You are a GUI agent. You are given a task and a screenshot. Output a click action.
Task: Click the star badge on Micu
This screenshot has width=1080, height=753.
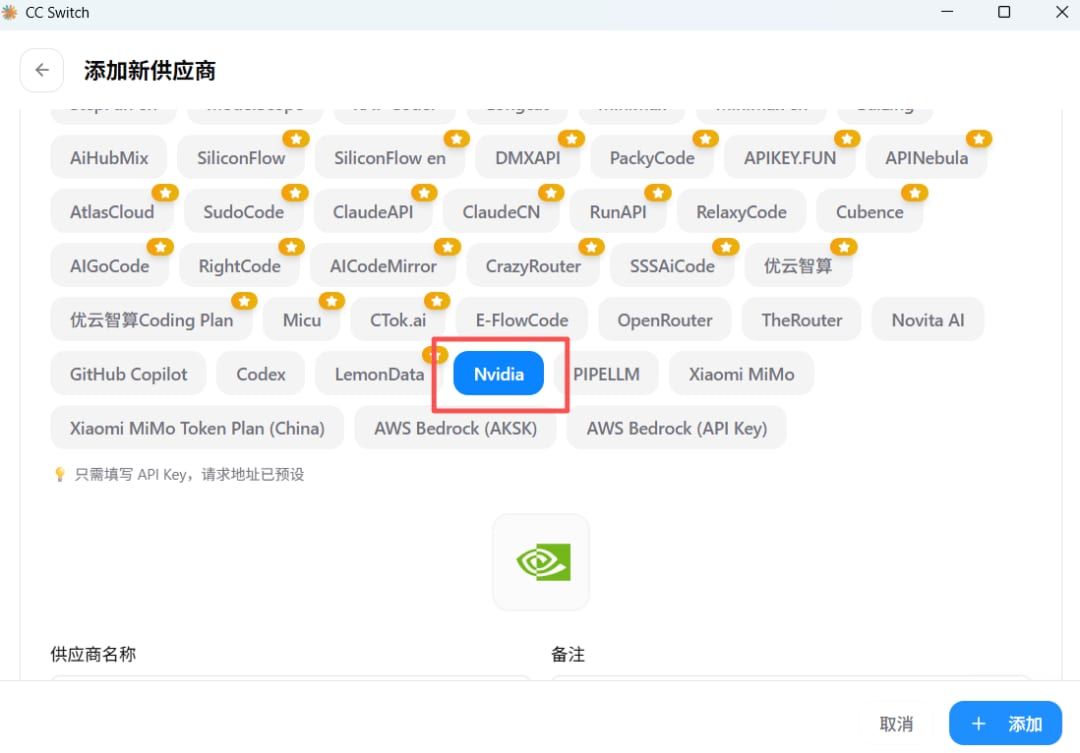pyautogui.click(x=331, y=300)
